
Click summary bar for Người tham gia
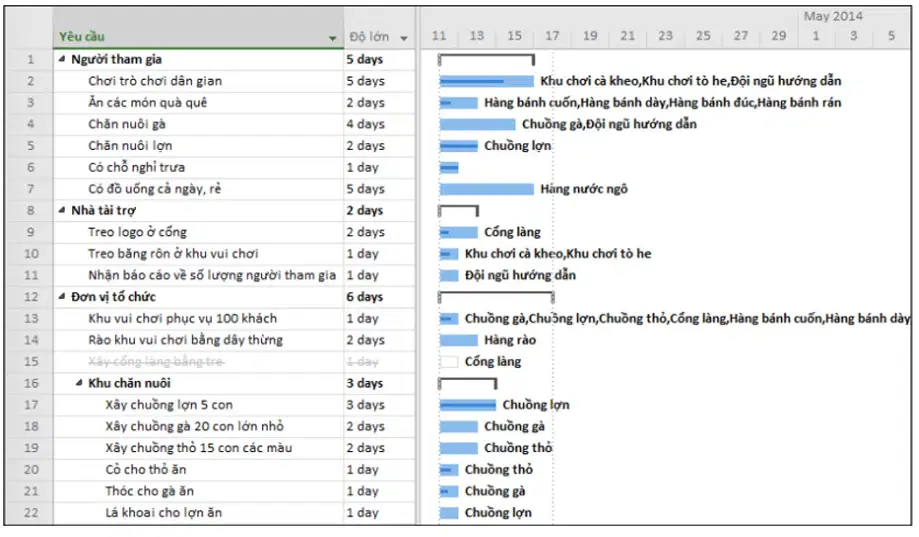(x=486, y=59)
